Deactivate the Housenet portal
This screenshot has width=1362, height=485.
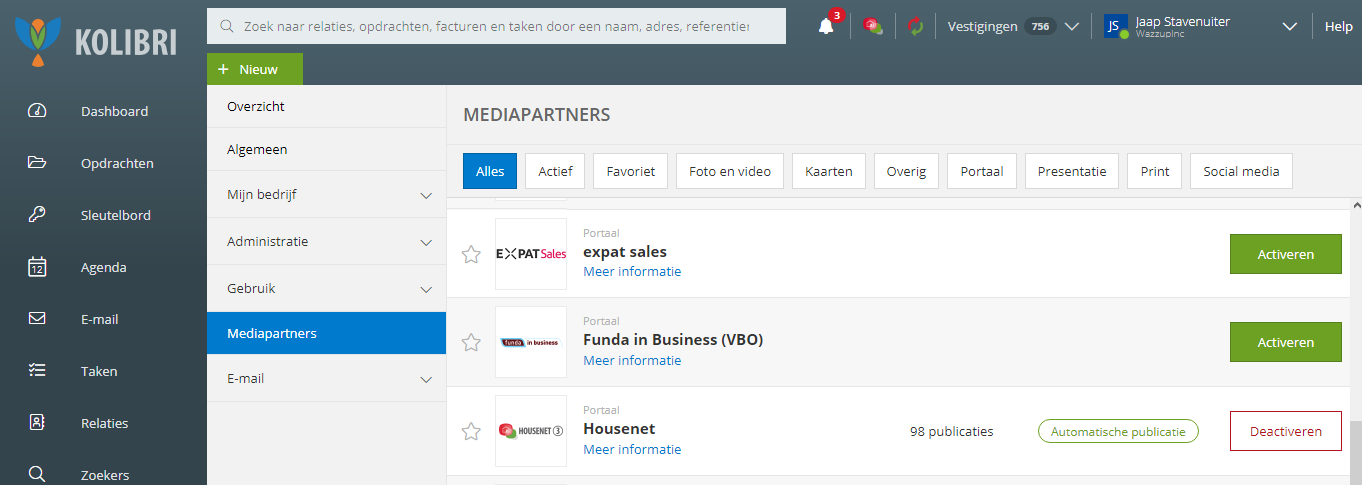click(x=1285, y=431)
